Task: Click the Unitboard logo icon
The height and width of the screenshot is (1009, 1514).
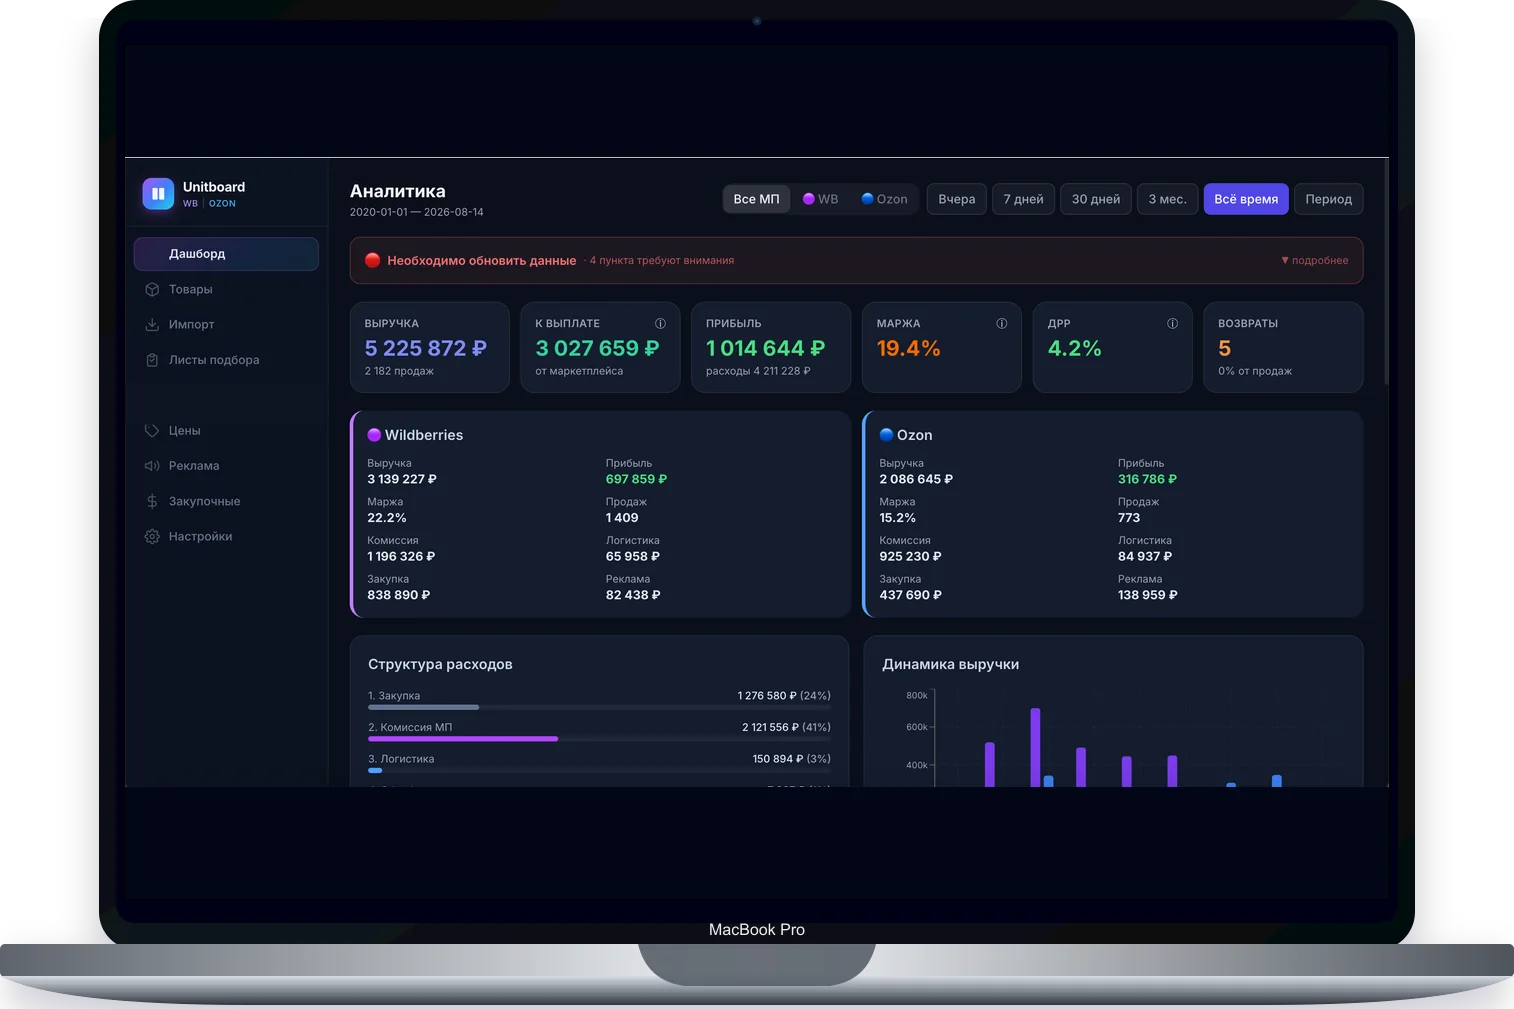Action: tap(158, 194)
